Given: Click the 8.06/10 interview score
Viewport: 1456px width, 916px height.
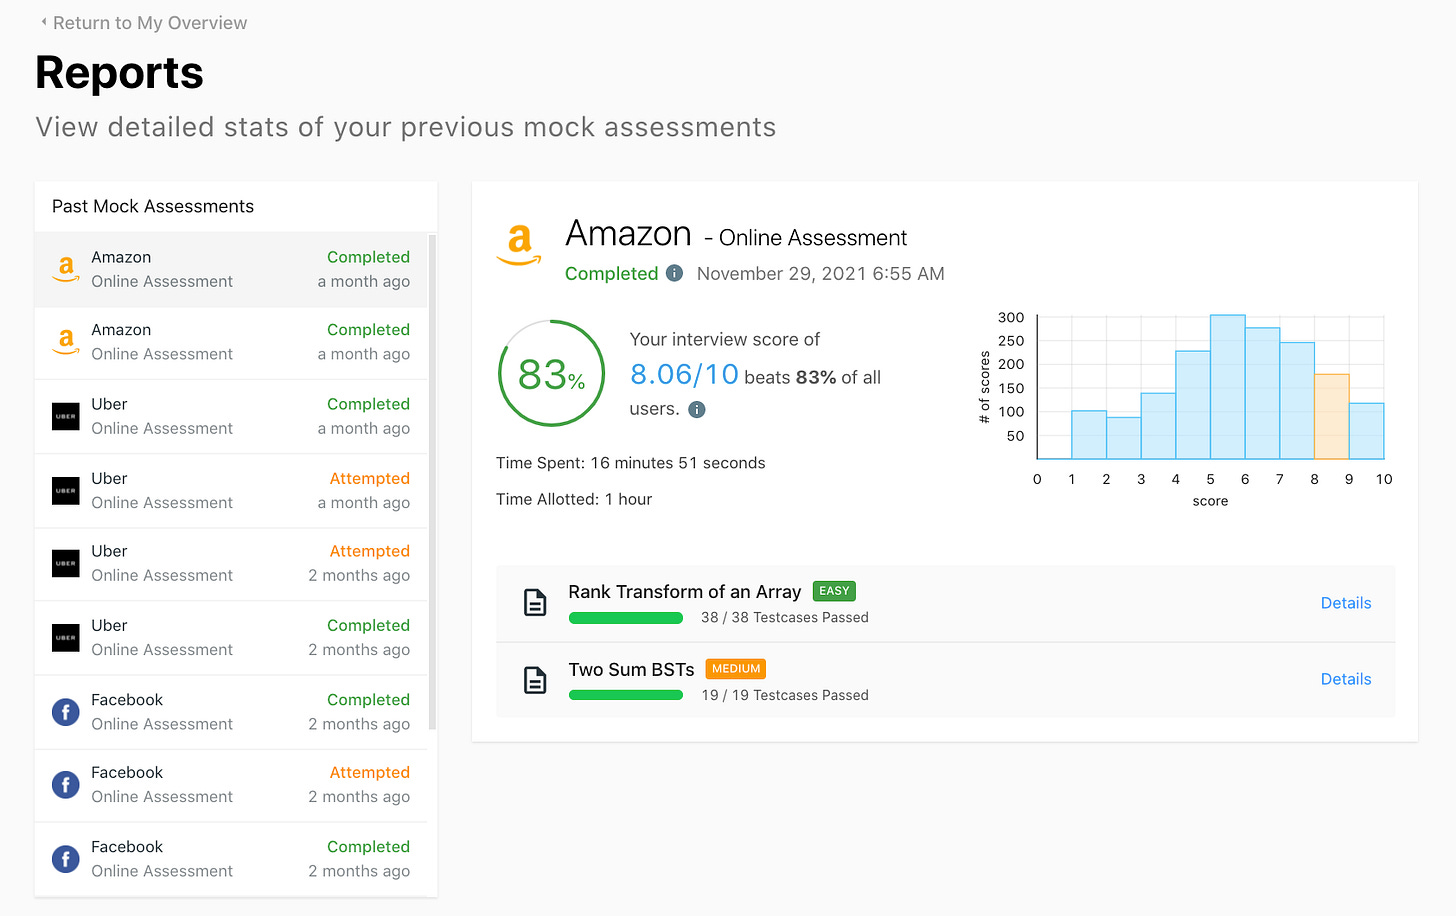Looking at the screenshot, I should pos(684,374).
